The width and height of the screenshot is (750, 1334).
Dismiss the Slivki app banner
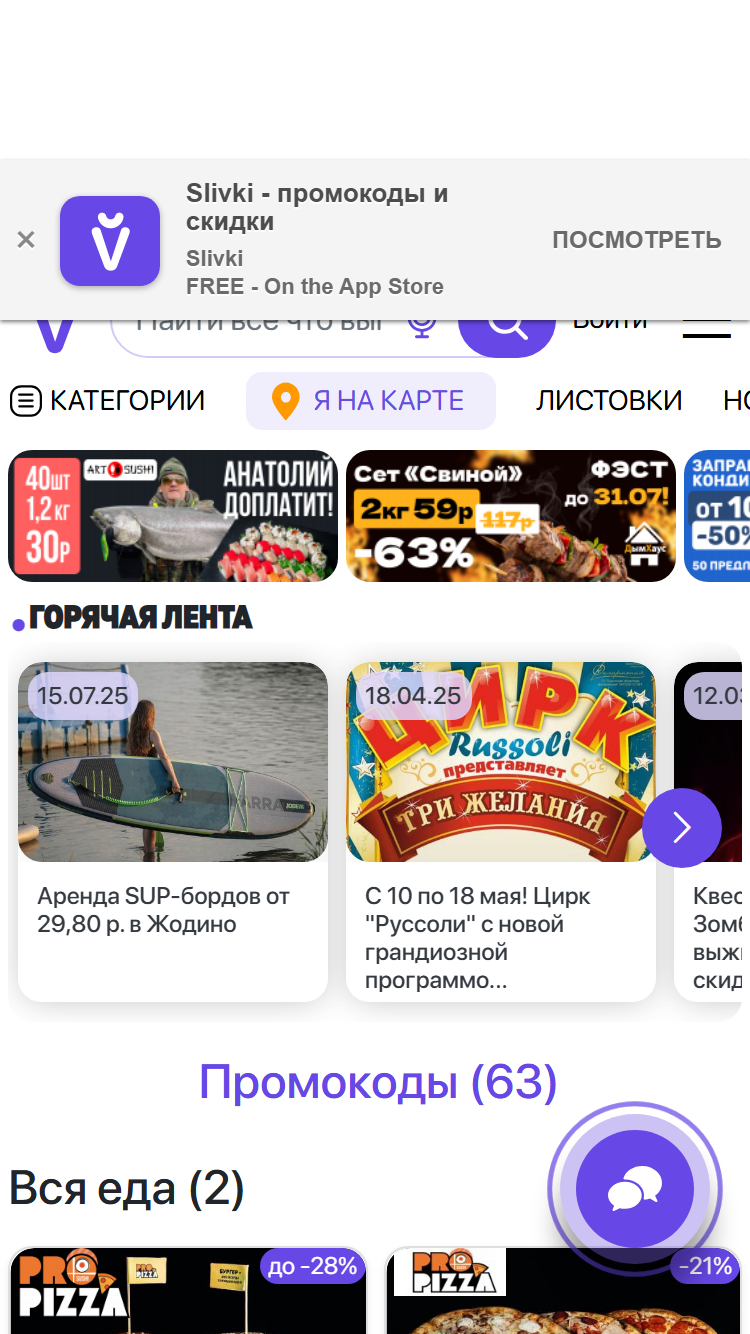pos(26,240)
